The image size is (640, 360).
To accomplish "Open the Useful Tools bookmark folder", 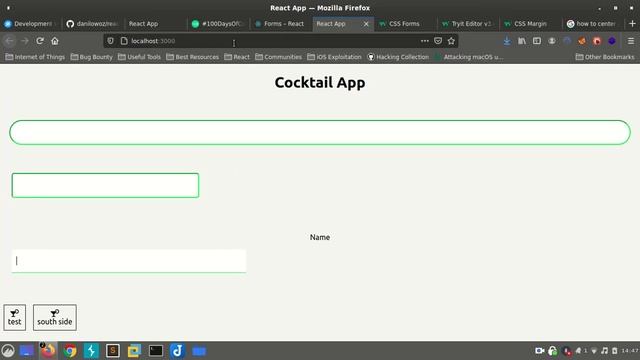I will (x=139, y=57).
